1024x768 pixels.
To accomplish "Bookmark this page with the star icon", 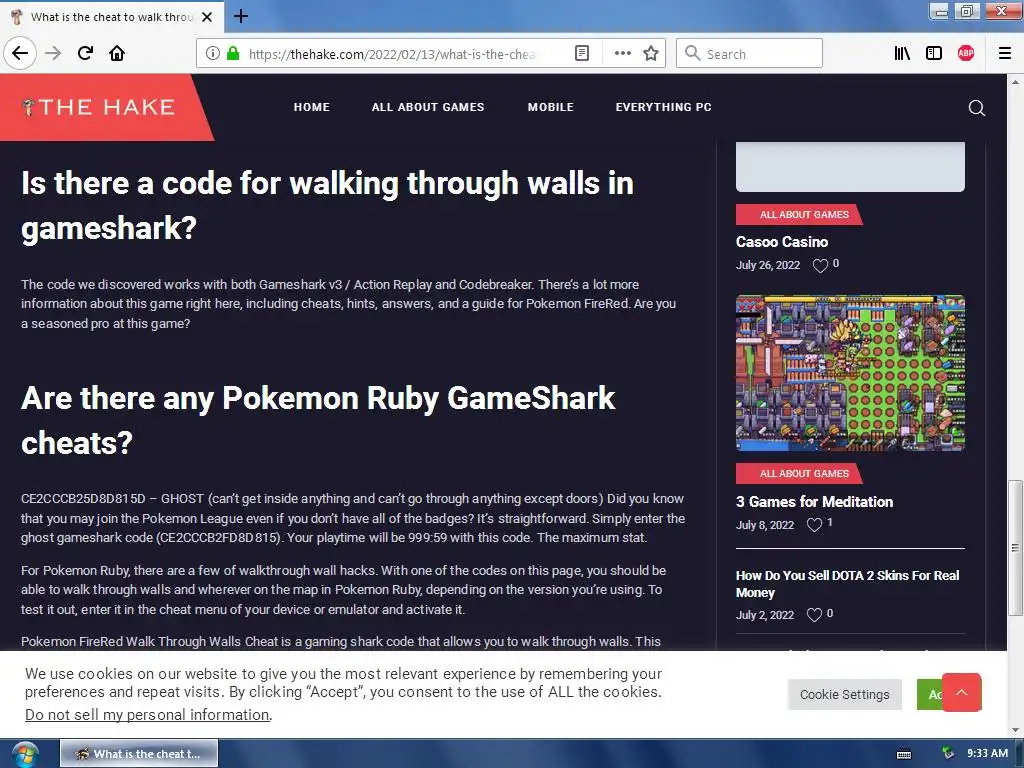I will pos(651,53).
